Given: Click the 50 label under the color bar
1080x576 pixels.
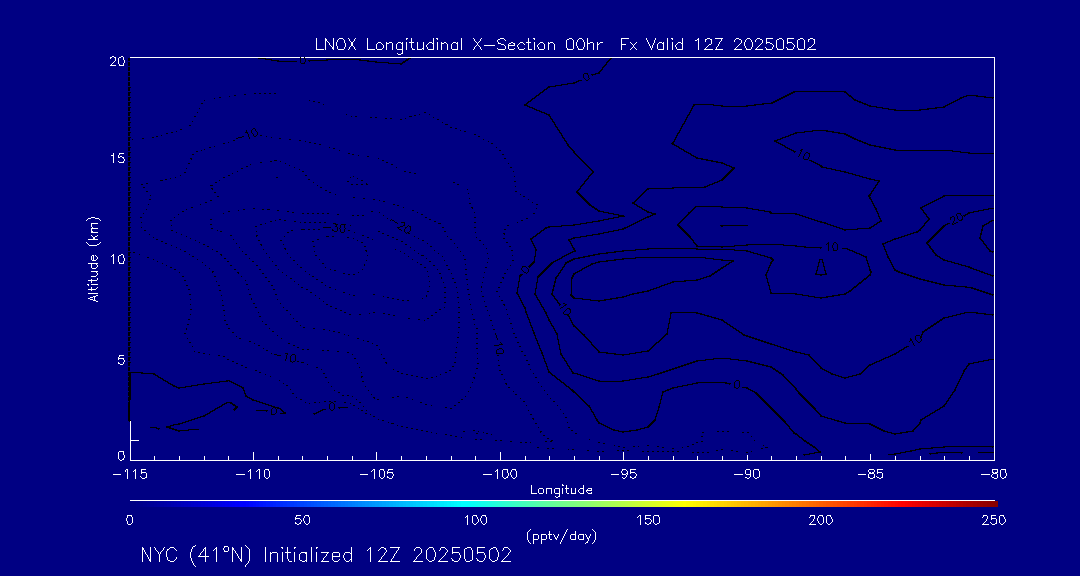Looking at the screenshot, I should click(302, 520).
